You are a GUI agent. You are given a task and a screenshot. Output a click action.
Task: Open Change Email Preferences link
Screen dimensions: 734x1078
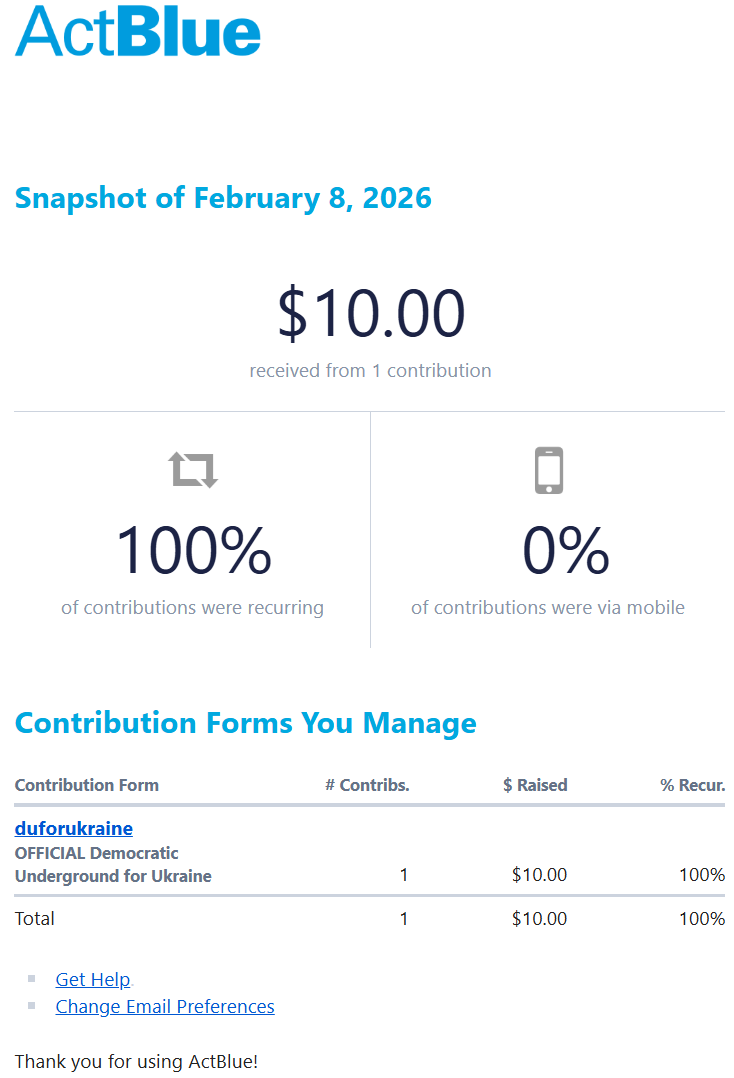coord(165,1006)
